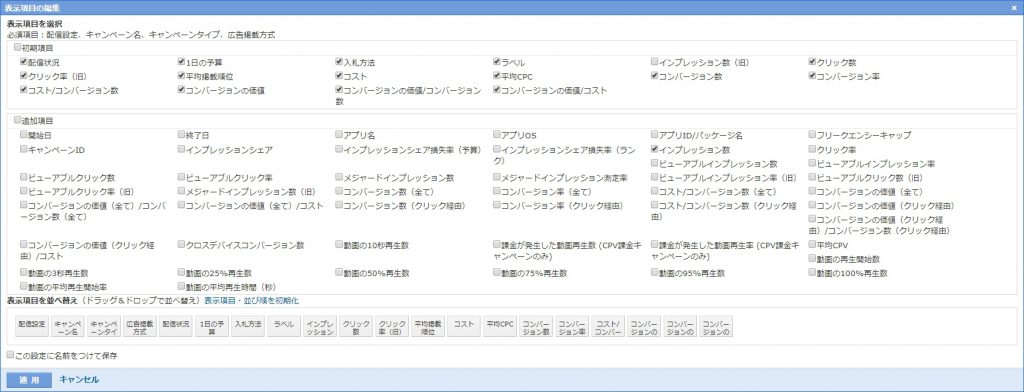Check the インプレッション数（旧） checkbox

coord(654,62)
